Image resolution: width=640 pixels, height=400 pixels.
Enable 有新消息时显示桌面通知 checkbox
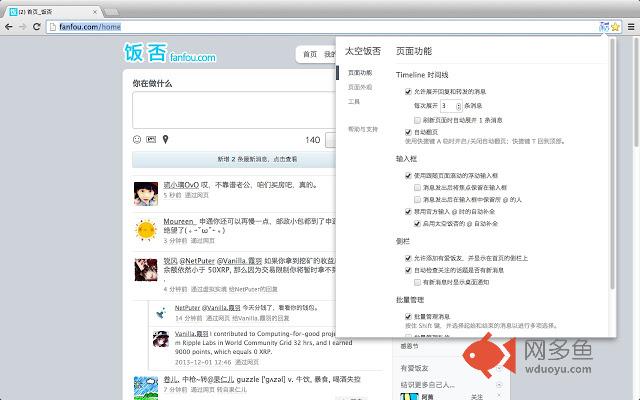[416, 283]
